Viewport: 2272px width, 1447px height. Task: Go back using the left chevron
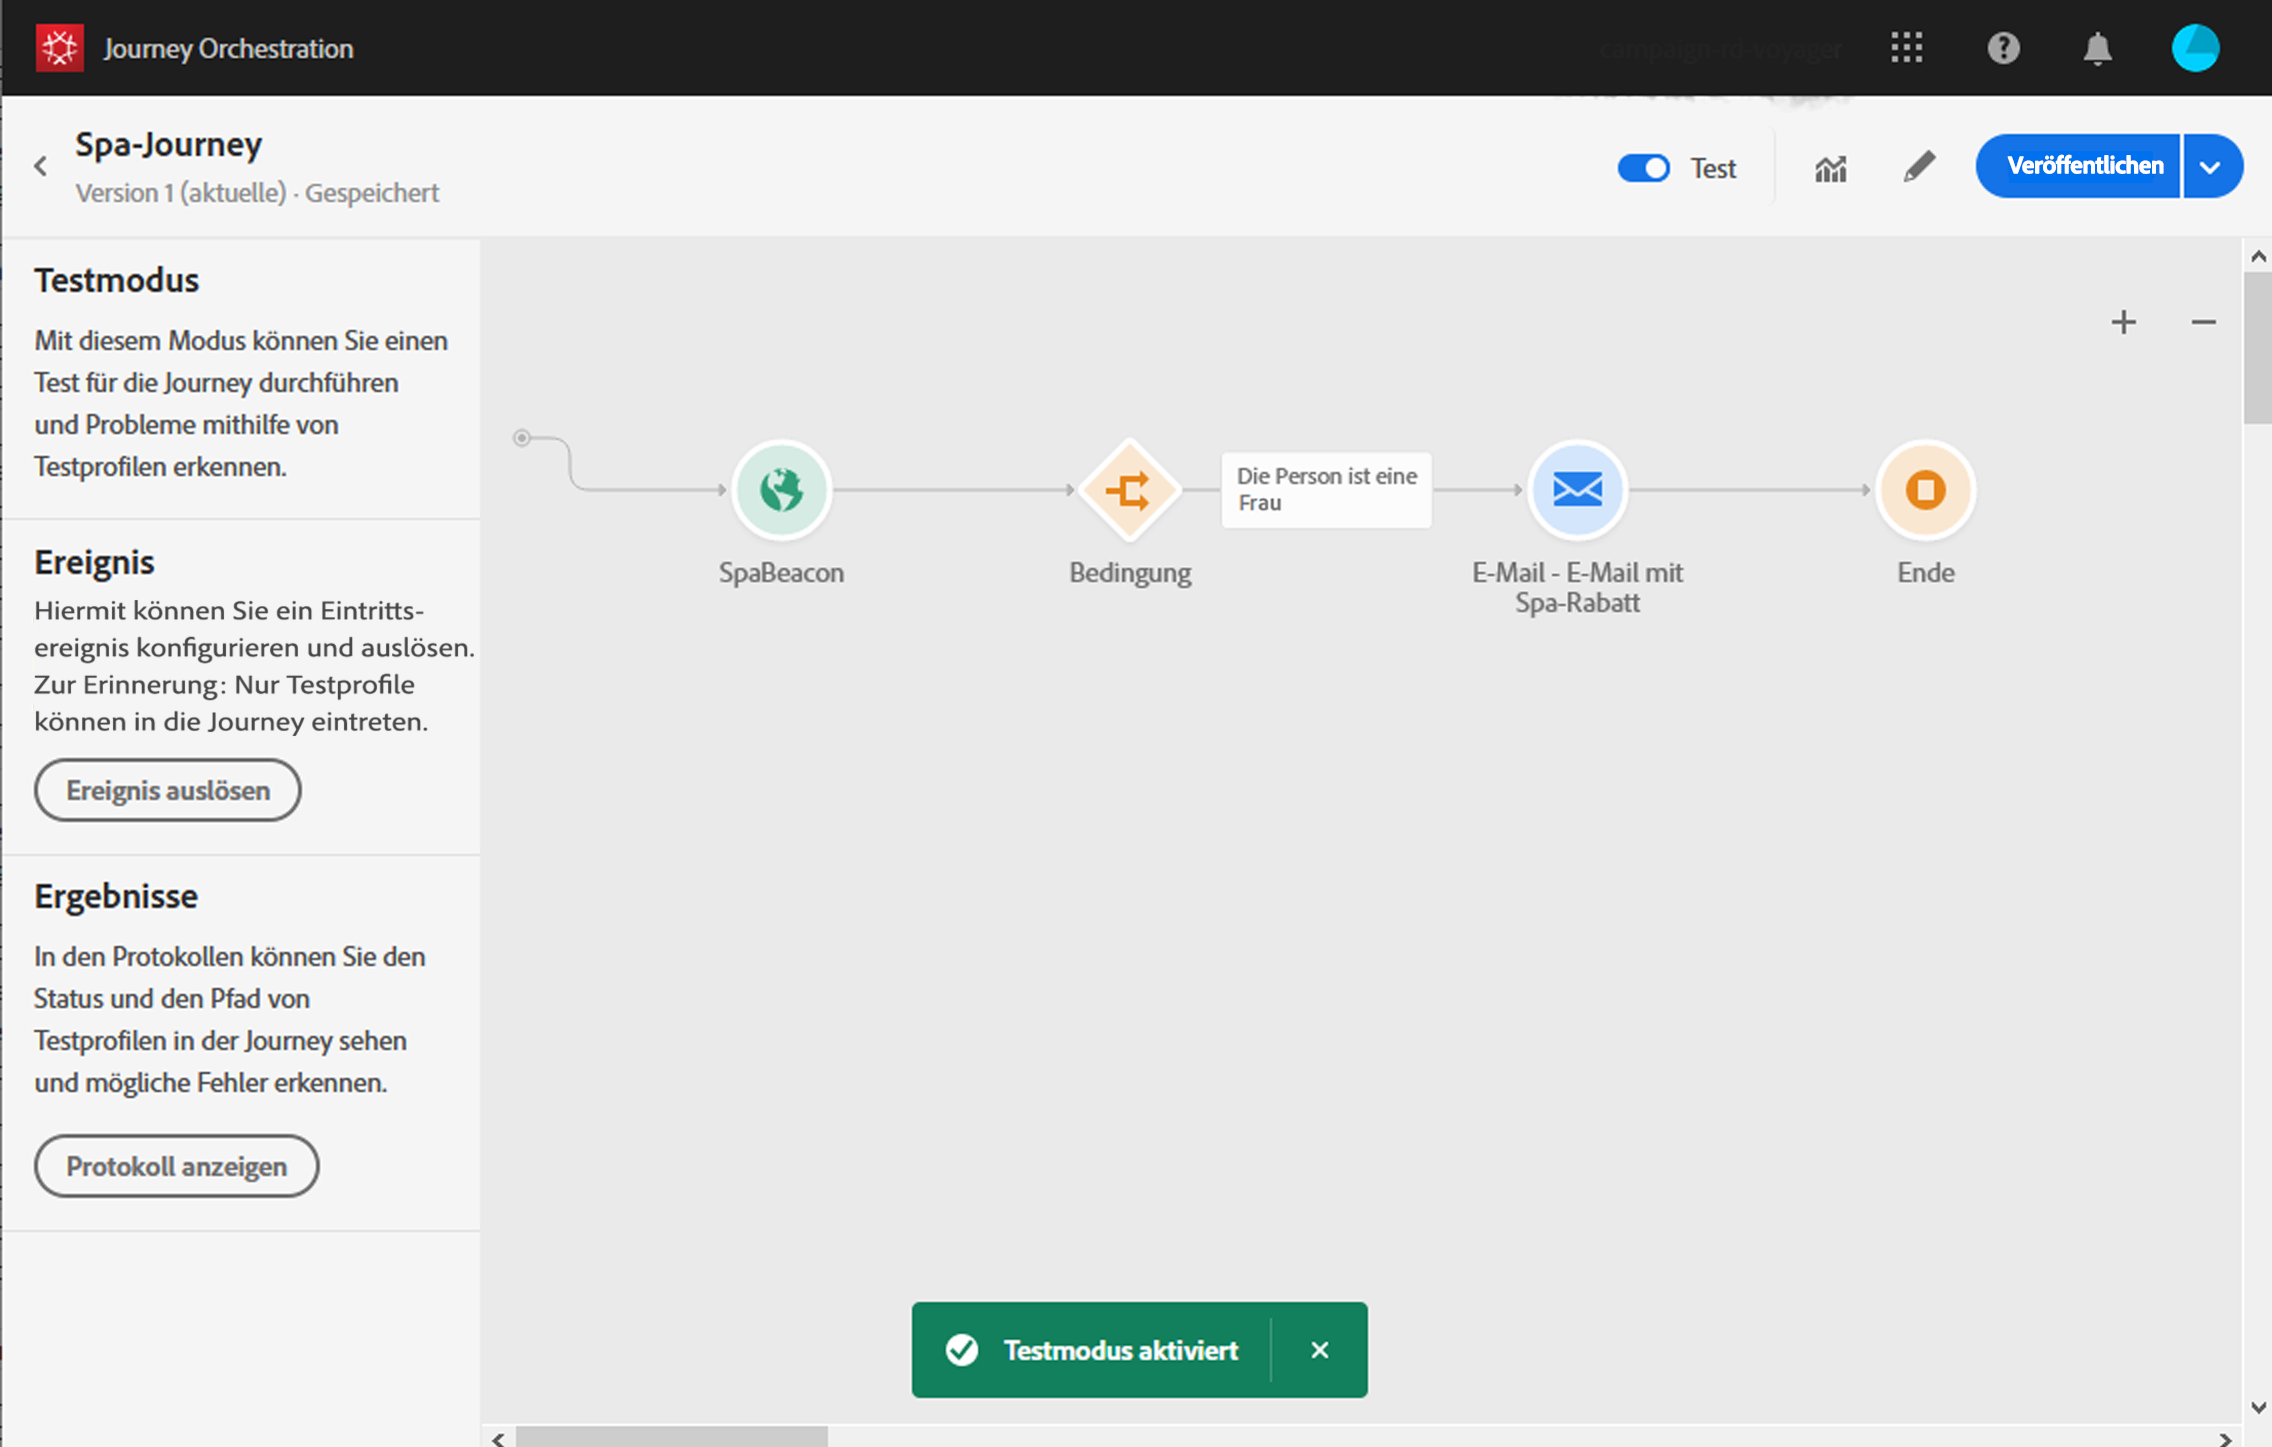[41, 167]
